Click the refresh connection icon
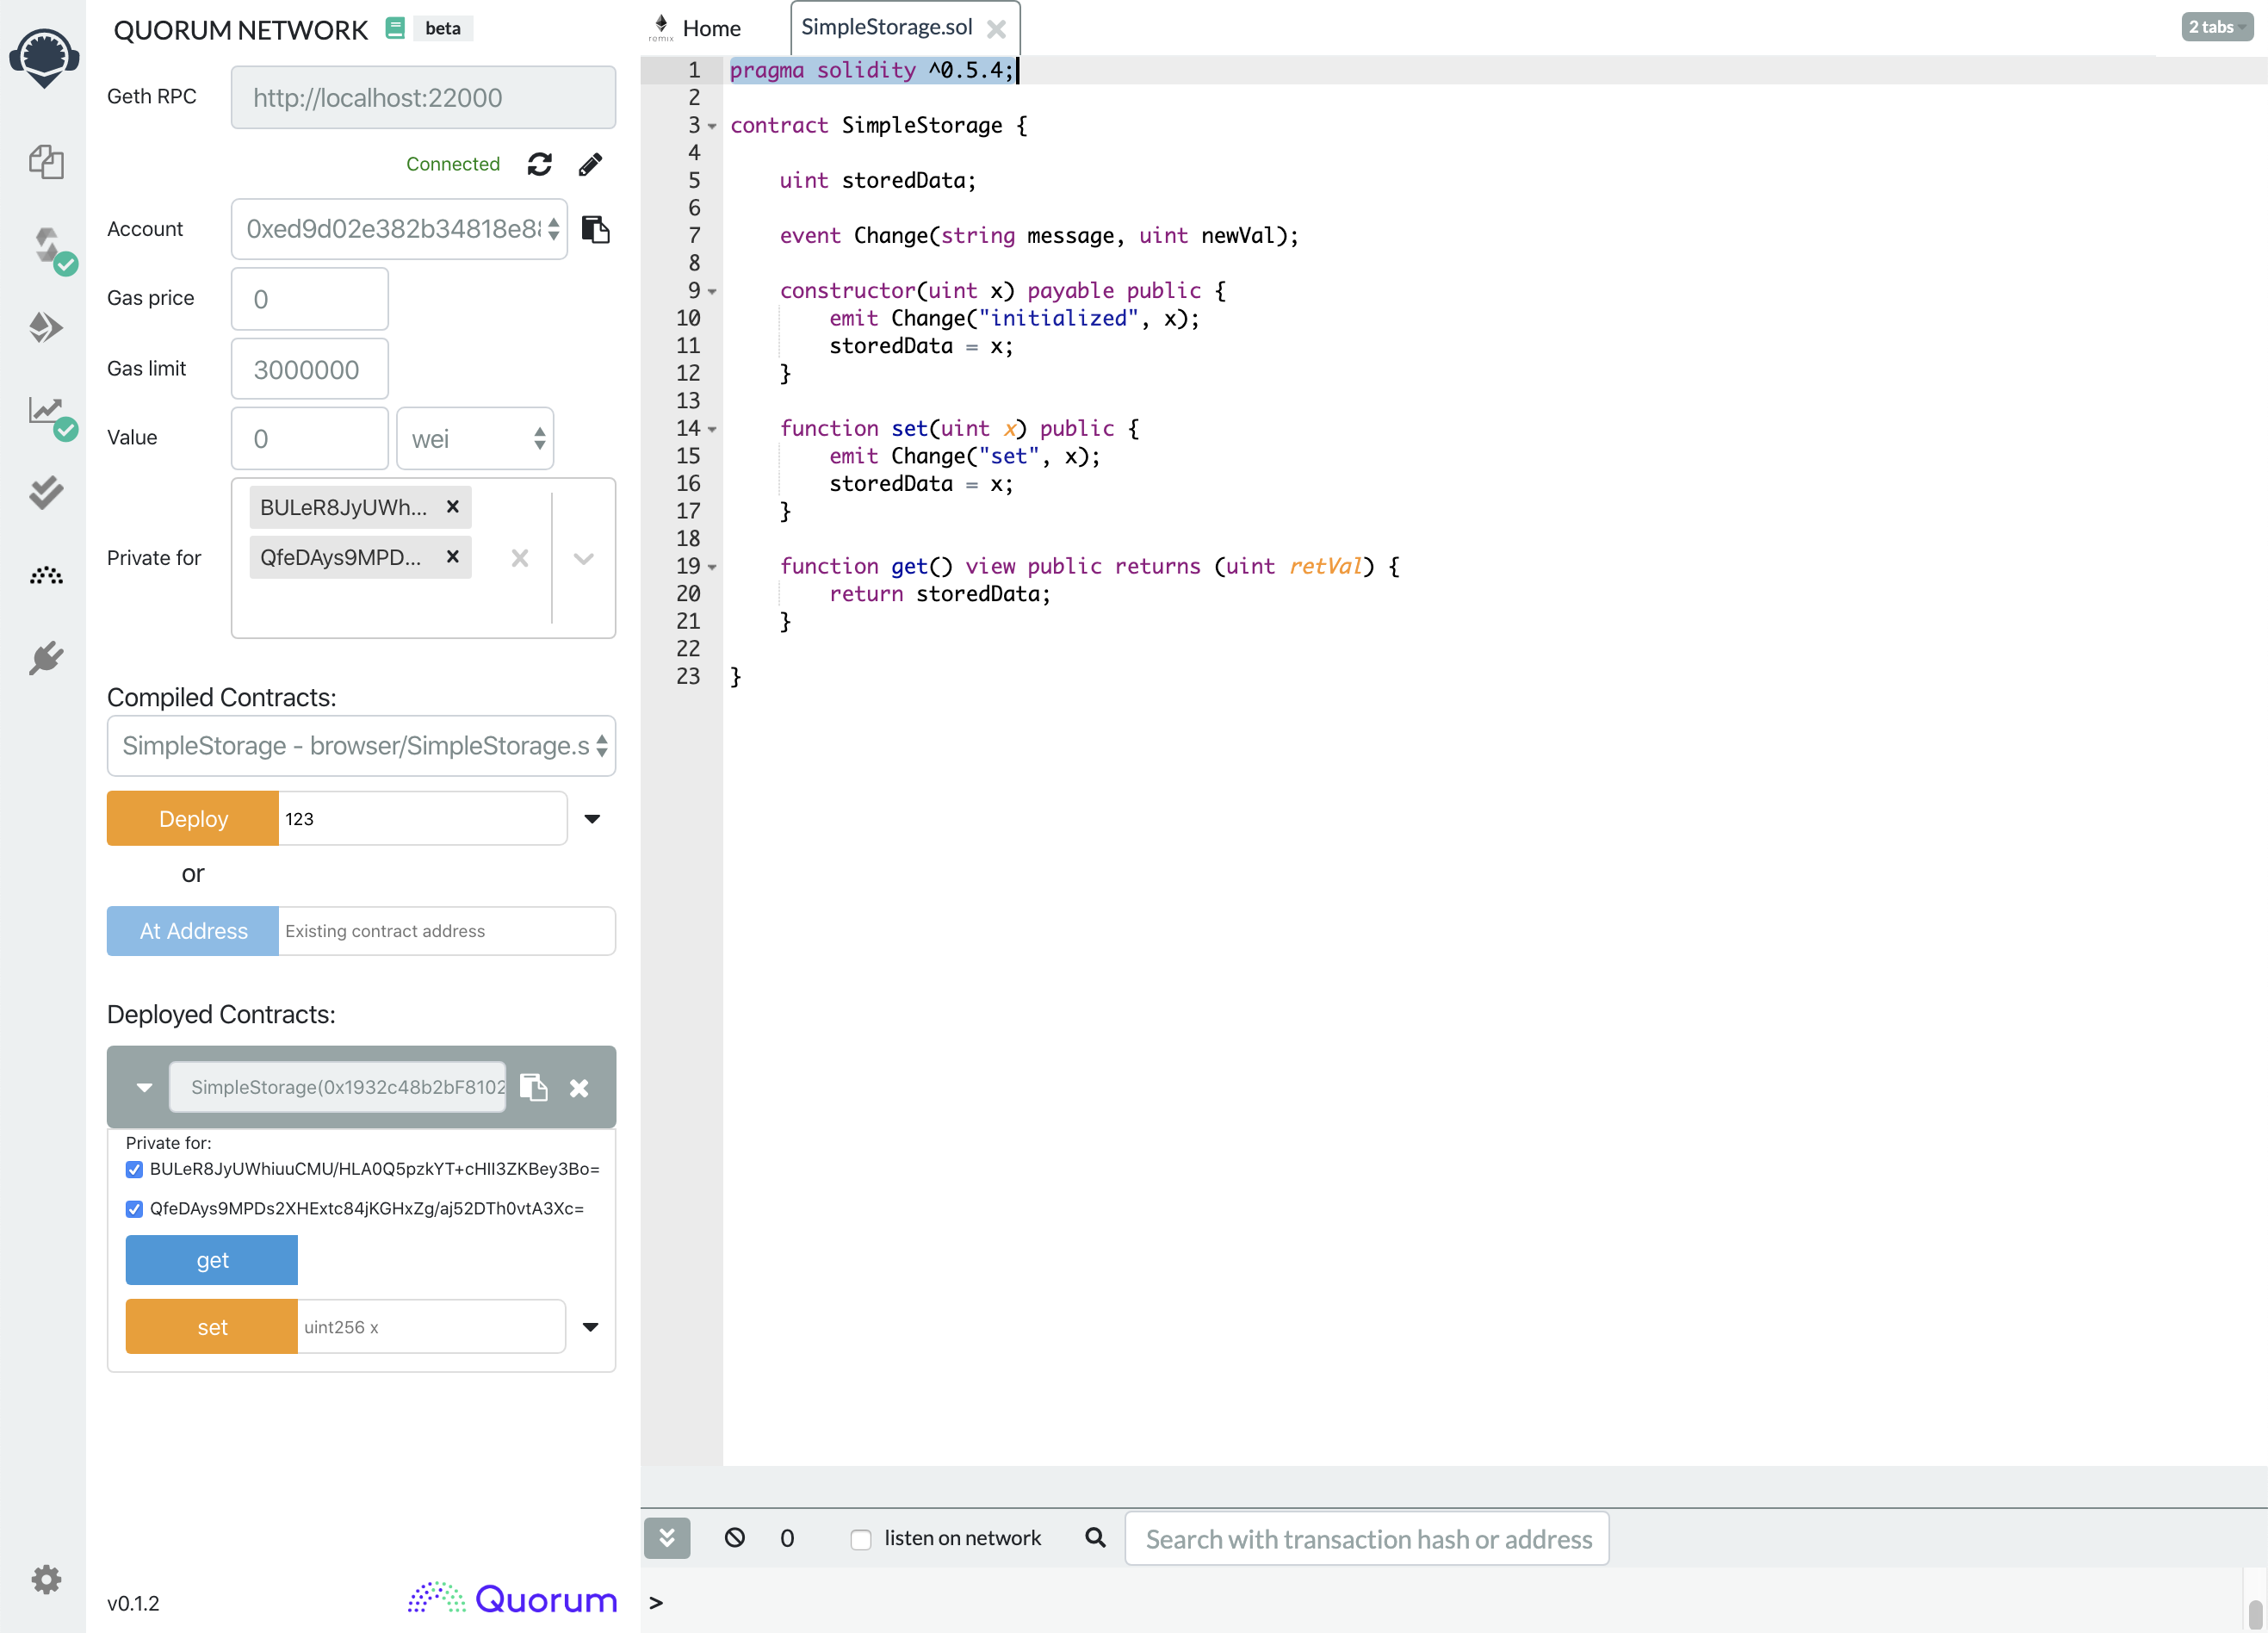 point(539,164)
